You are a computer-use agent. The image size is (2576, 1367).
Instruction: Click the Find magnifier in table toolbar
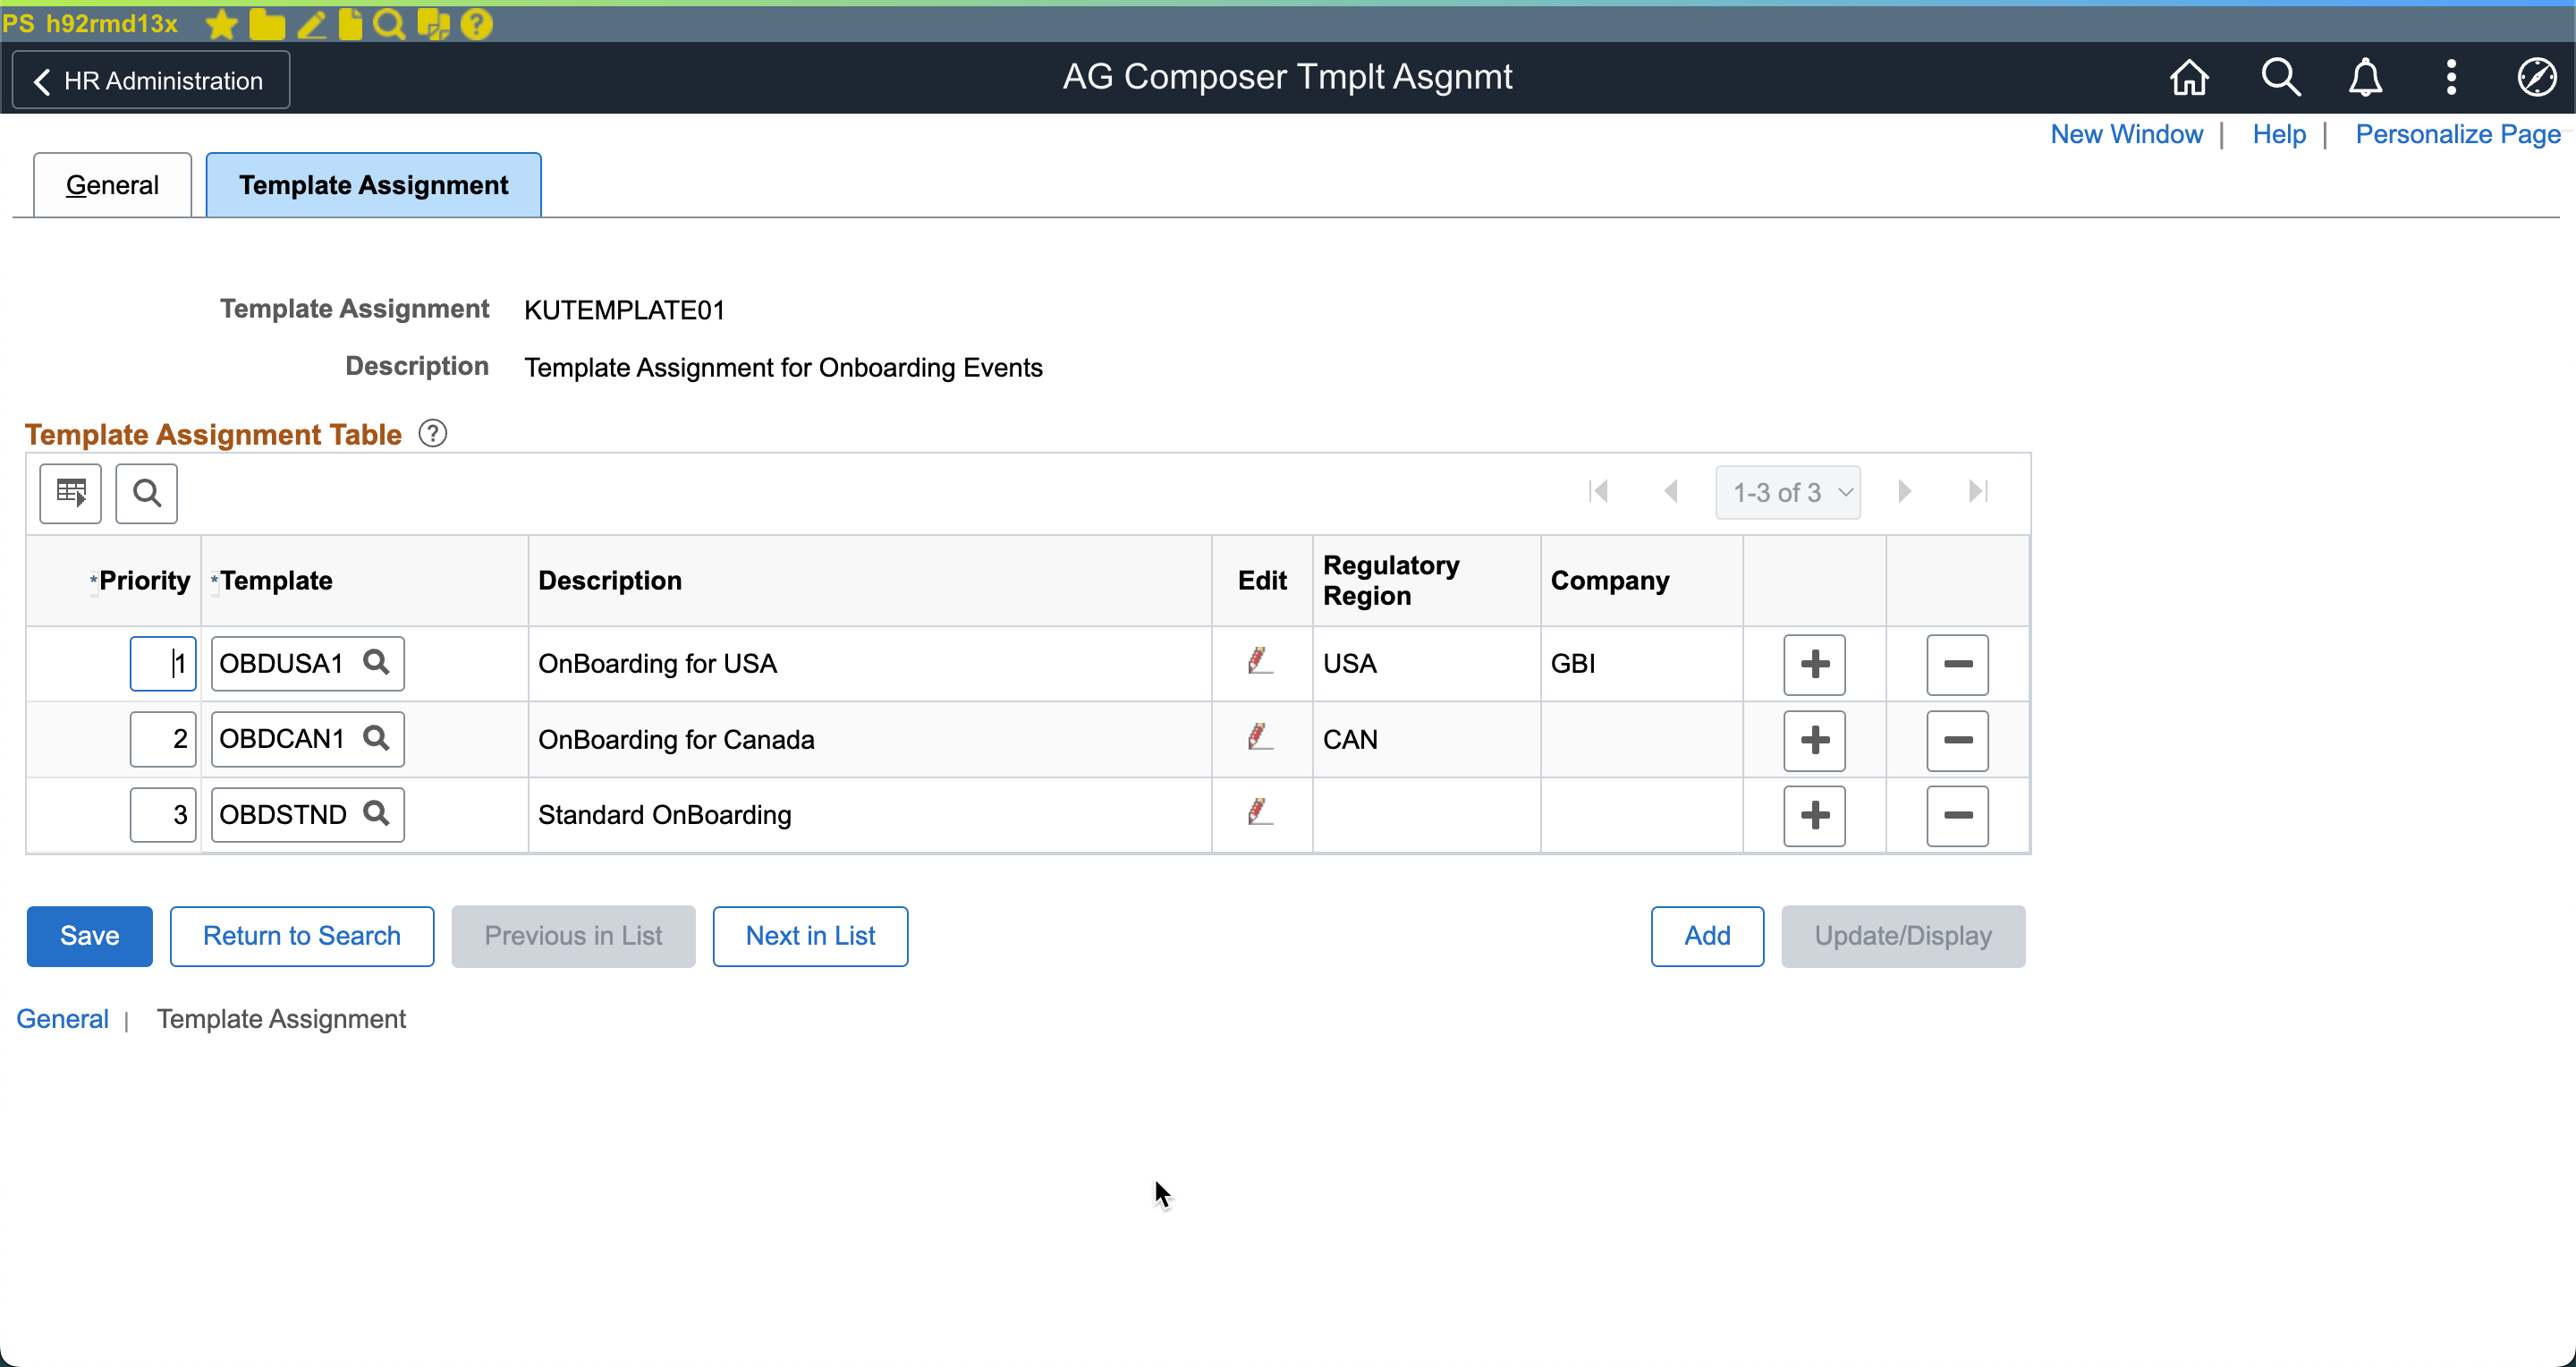[x=146, y=493]
